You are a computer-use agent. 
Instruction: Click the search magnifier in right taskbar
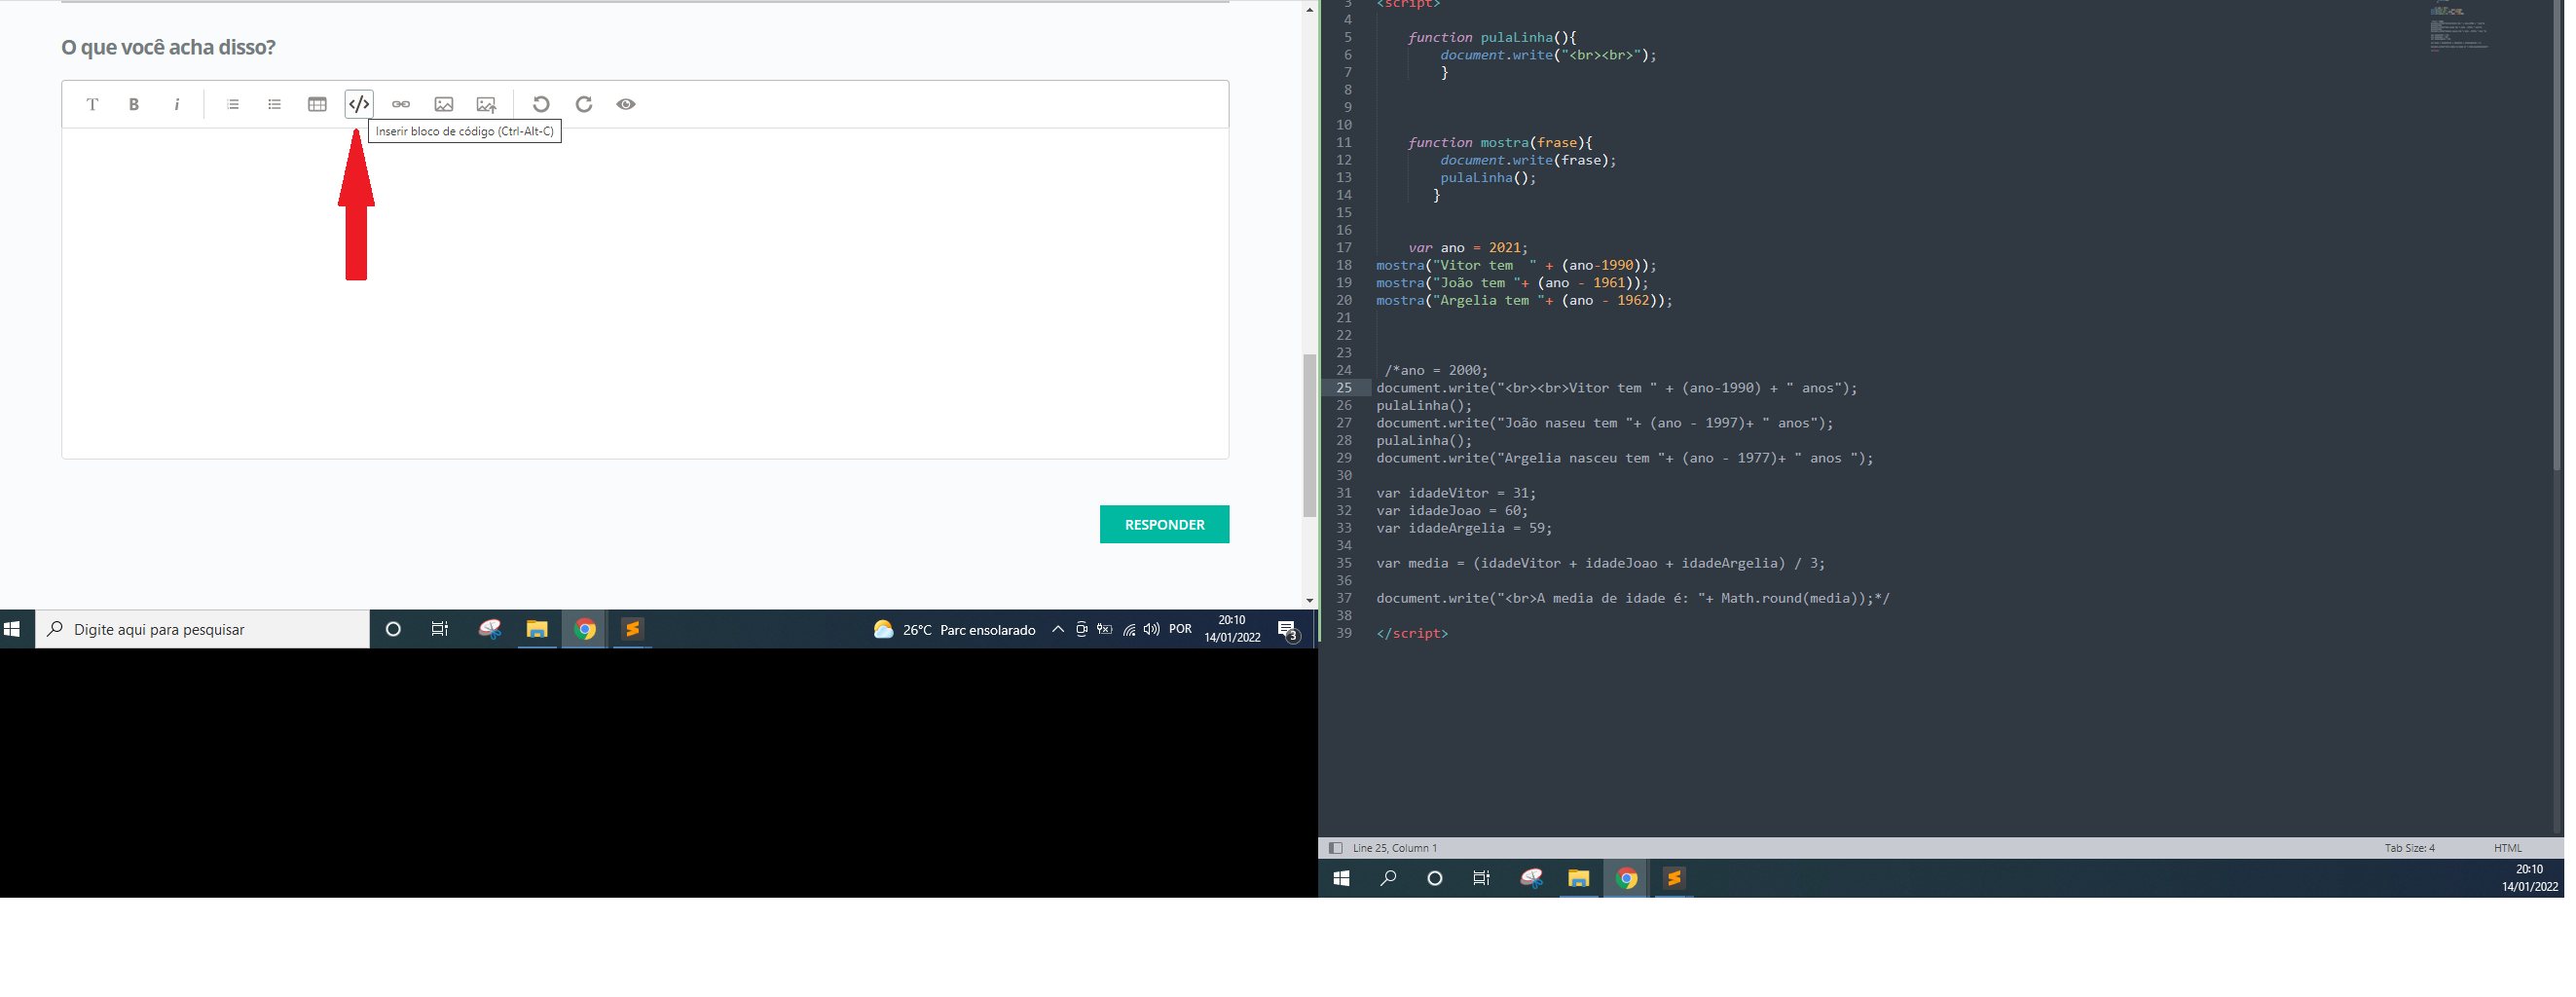coord(1388,878)
